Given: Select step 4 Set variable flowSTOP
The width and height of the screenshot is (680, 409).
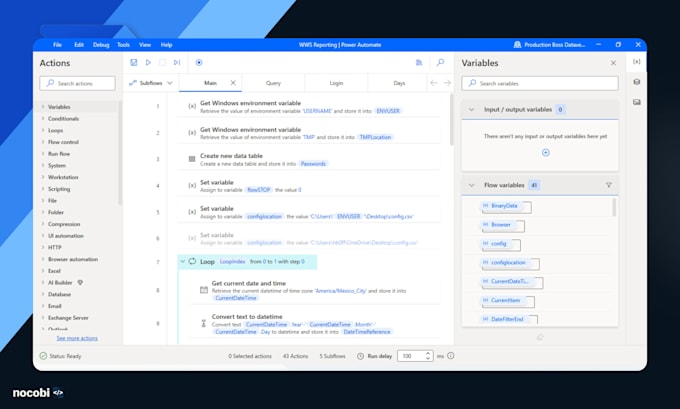Looking at the screenshot, I should [x=309, y=186].
